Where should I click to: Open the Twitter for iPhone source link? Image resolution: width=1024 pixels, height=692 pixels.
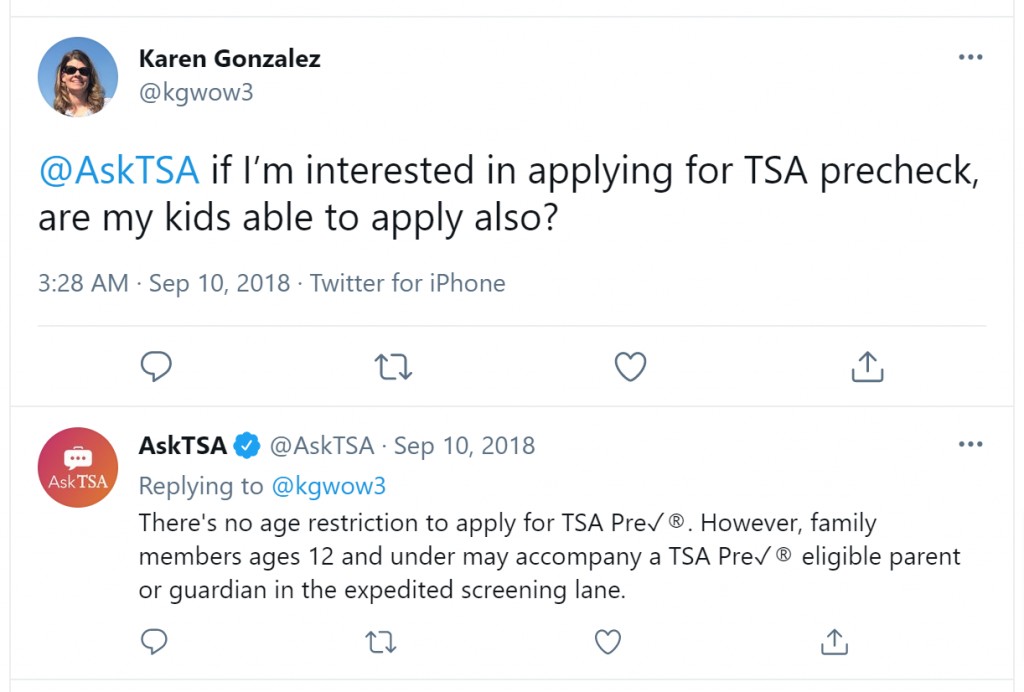coord(408,283)
